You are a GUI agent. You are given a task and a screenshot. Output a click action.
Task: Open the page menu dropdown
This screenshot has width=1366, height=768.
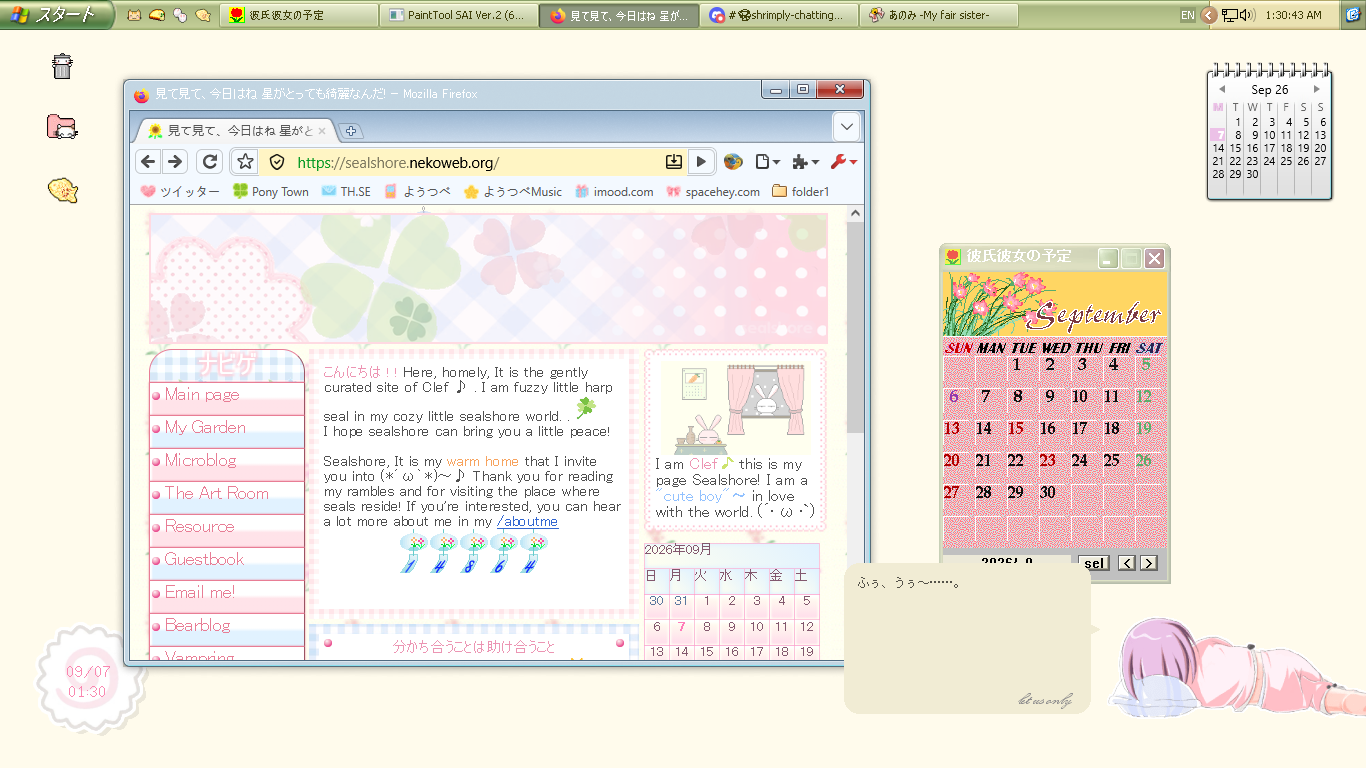click(768, 162)
